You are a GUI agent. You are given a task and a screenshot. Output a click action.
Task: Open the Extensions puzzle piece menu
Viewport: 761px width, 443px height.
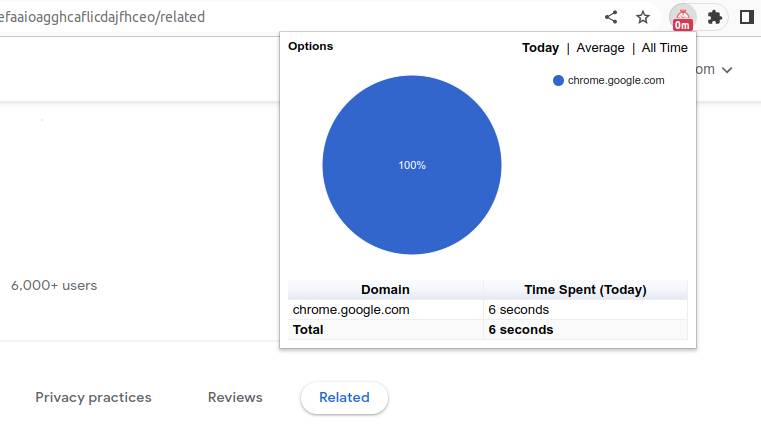coord(714,17)
